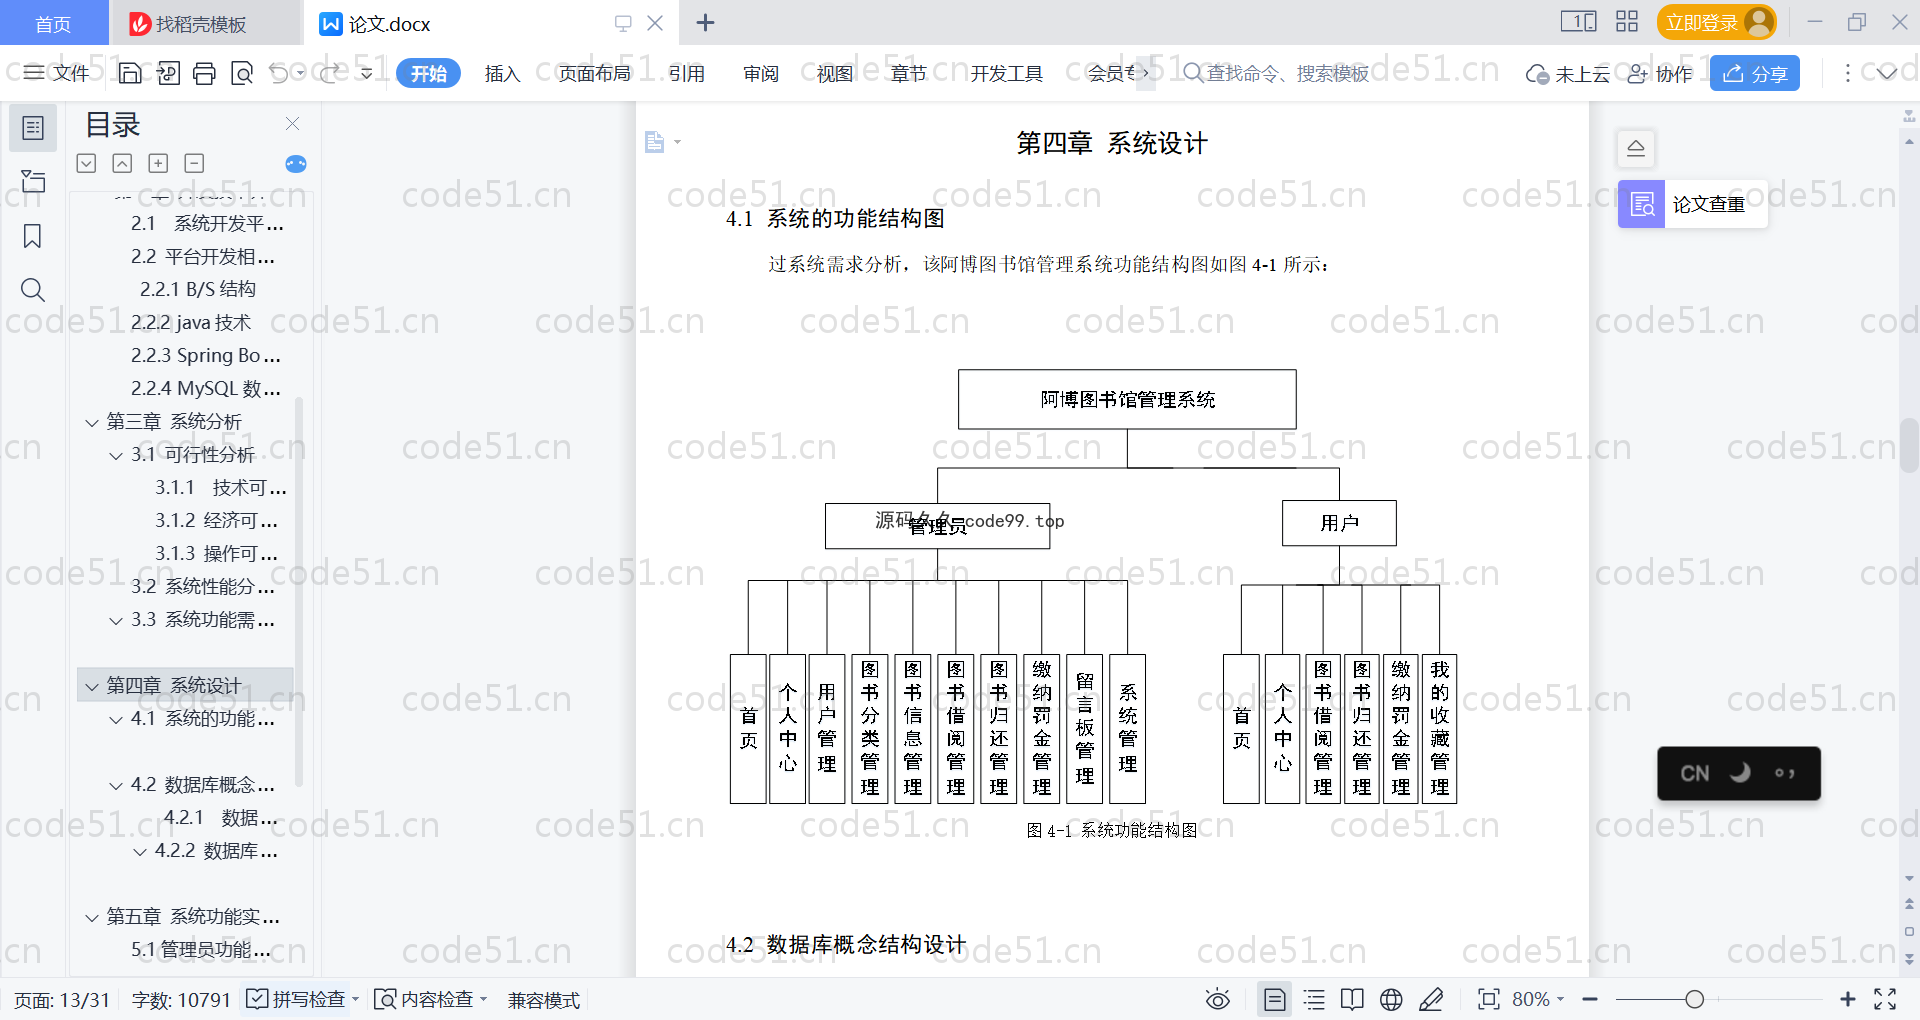Screen dimensions: 1920x1020
Task: Click the Print icon in toolbar
Action: click(x=204, y=73)
